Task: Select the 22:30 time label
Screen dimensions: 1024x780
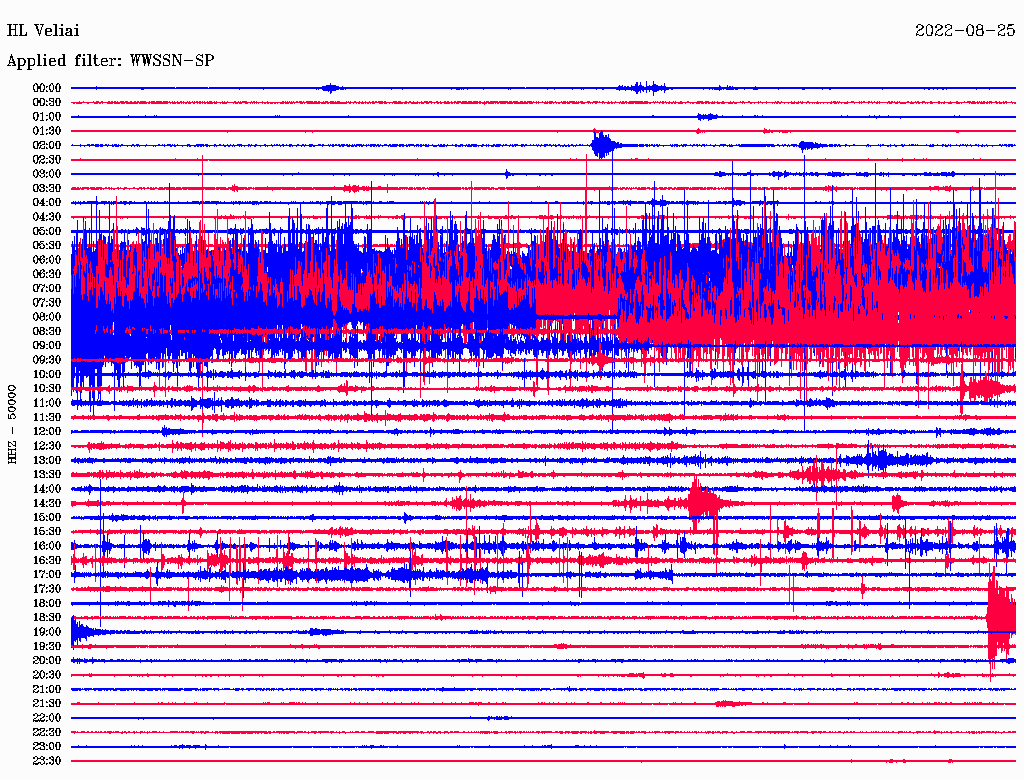Action: click(47, 733)
